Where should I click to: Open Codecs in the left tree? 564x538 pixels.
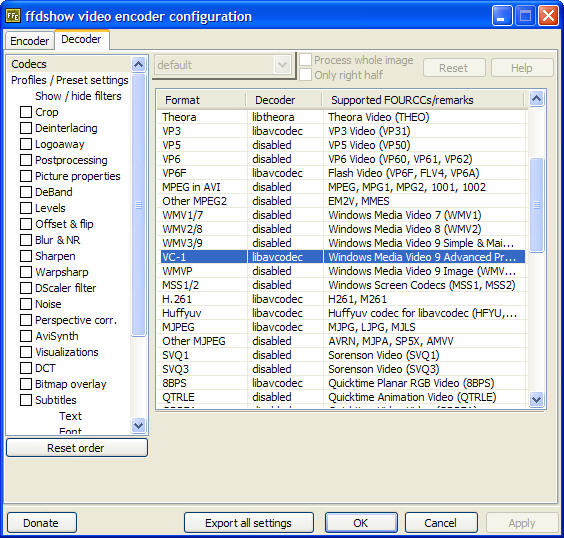click(29, 64)
